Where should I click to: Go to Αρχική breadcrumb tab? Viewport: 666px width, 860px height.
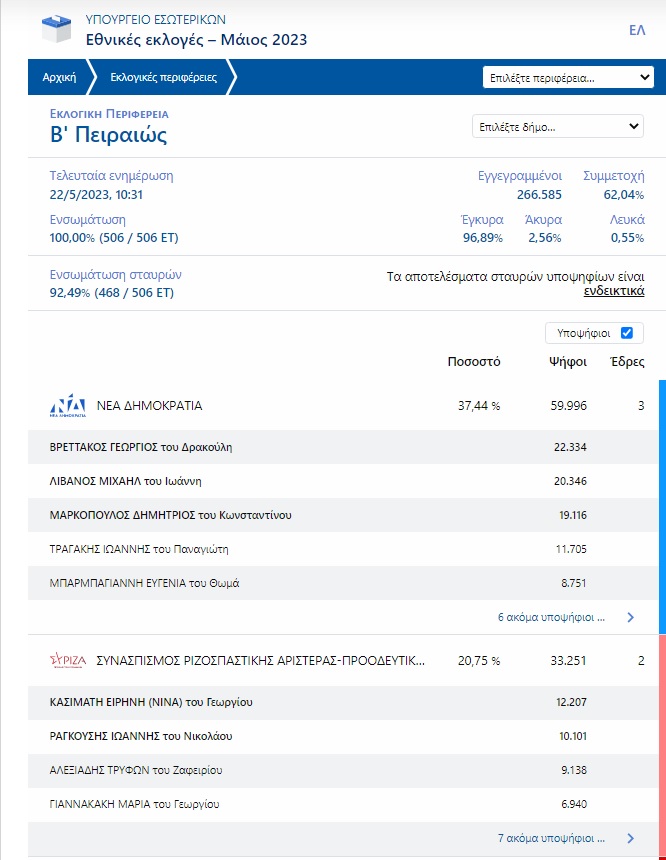click(60, 77)
